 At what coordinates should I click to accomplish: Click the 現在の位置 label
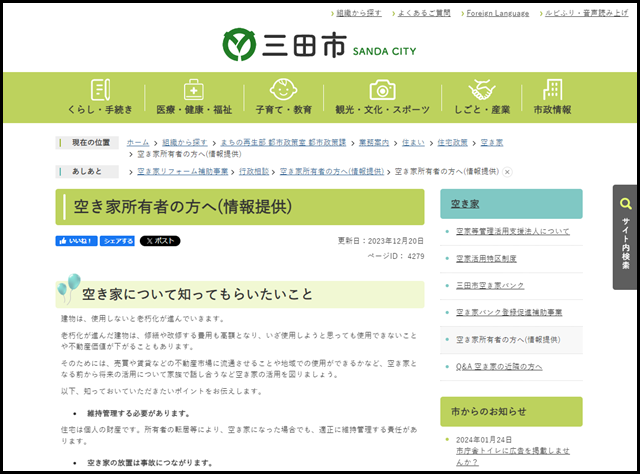coord(91,142)
